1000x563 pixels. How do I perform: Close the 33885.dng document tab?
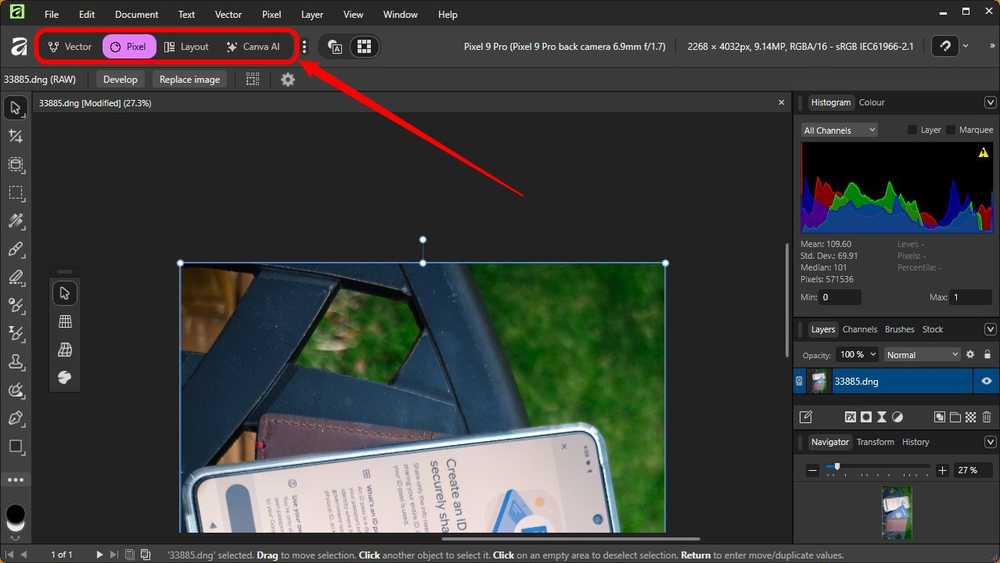(781, 102)
